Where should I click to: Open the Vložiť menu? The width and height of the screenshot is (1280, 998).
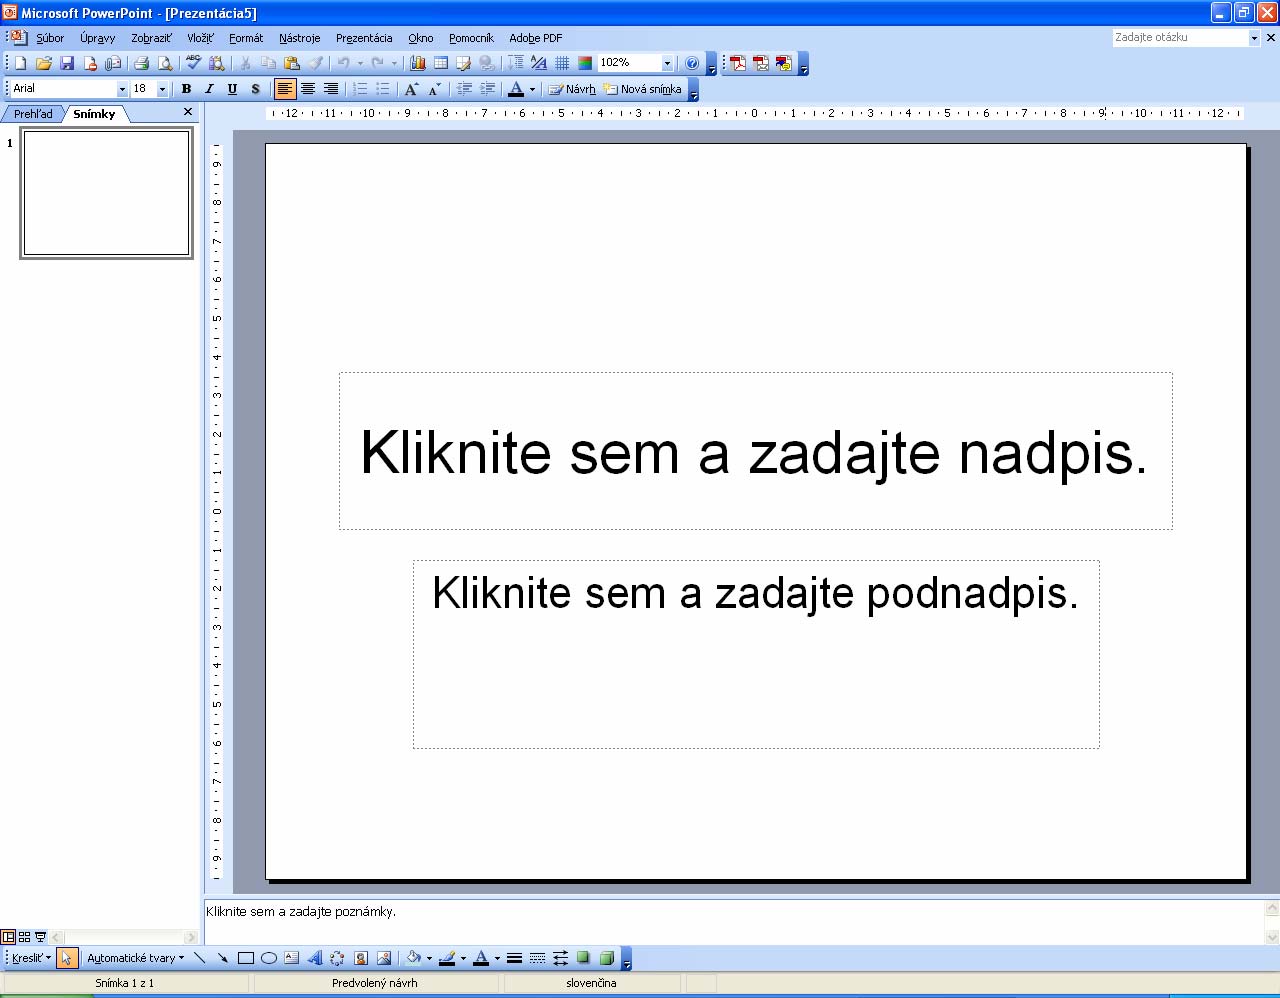200,38
